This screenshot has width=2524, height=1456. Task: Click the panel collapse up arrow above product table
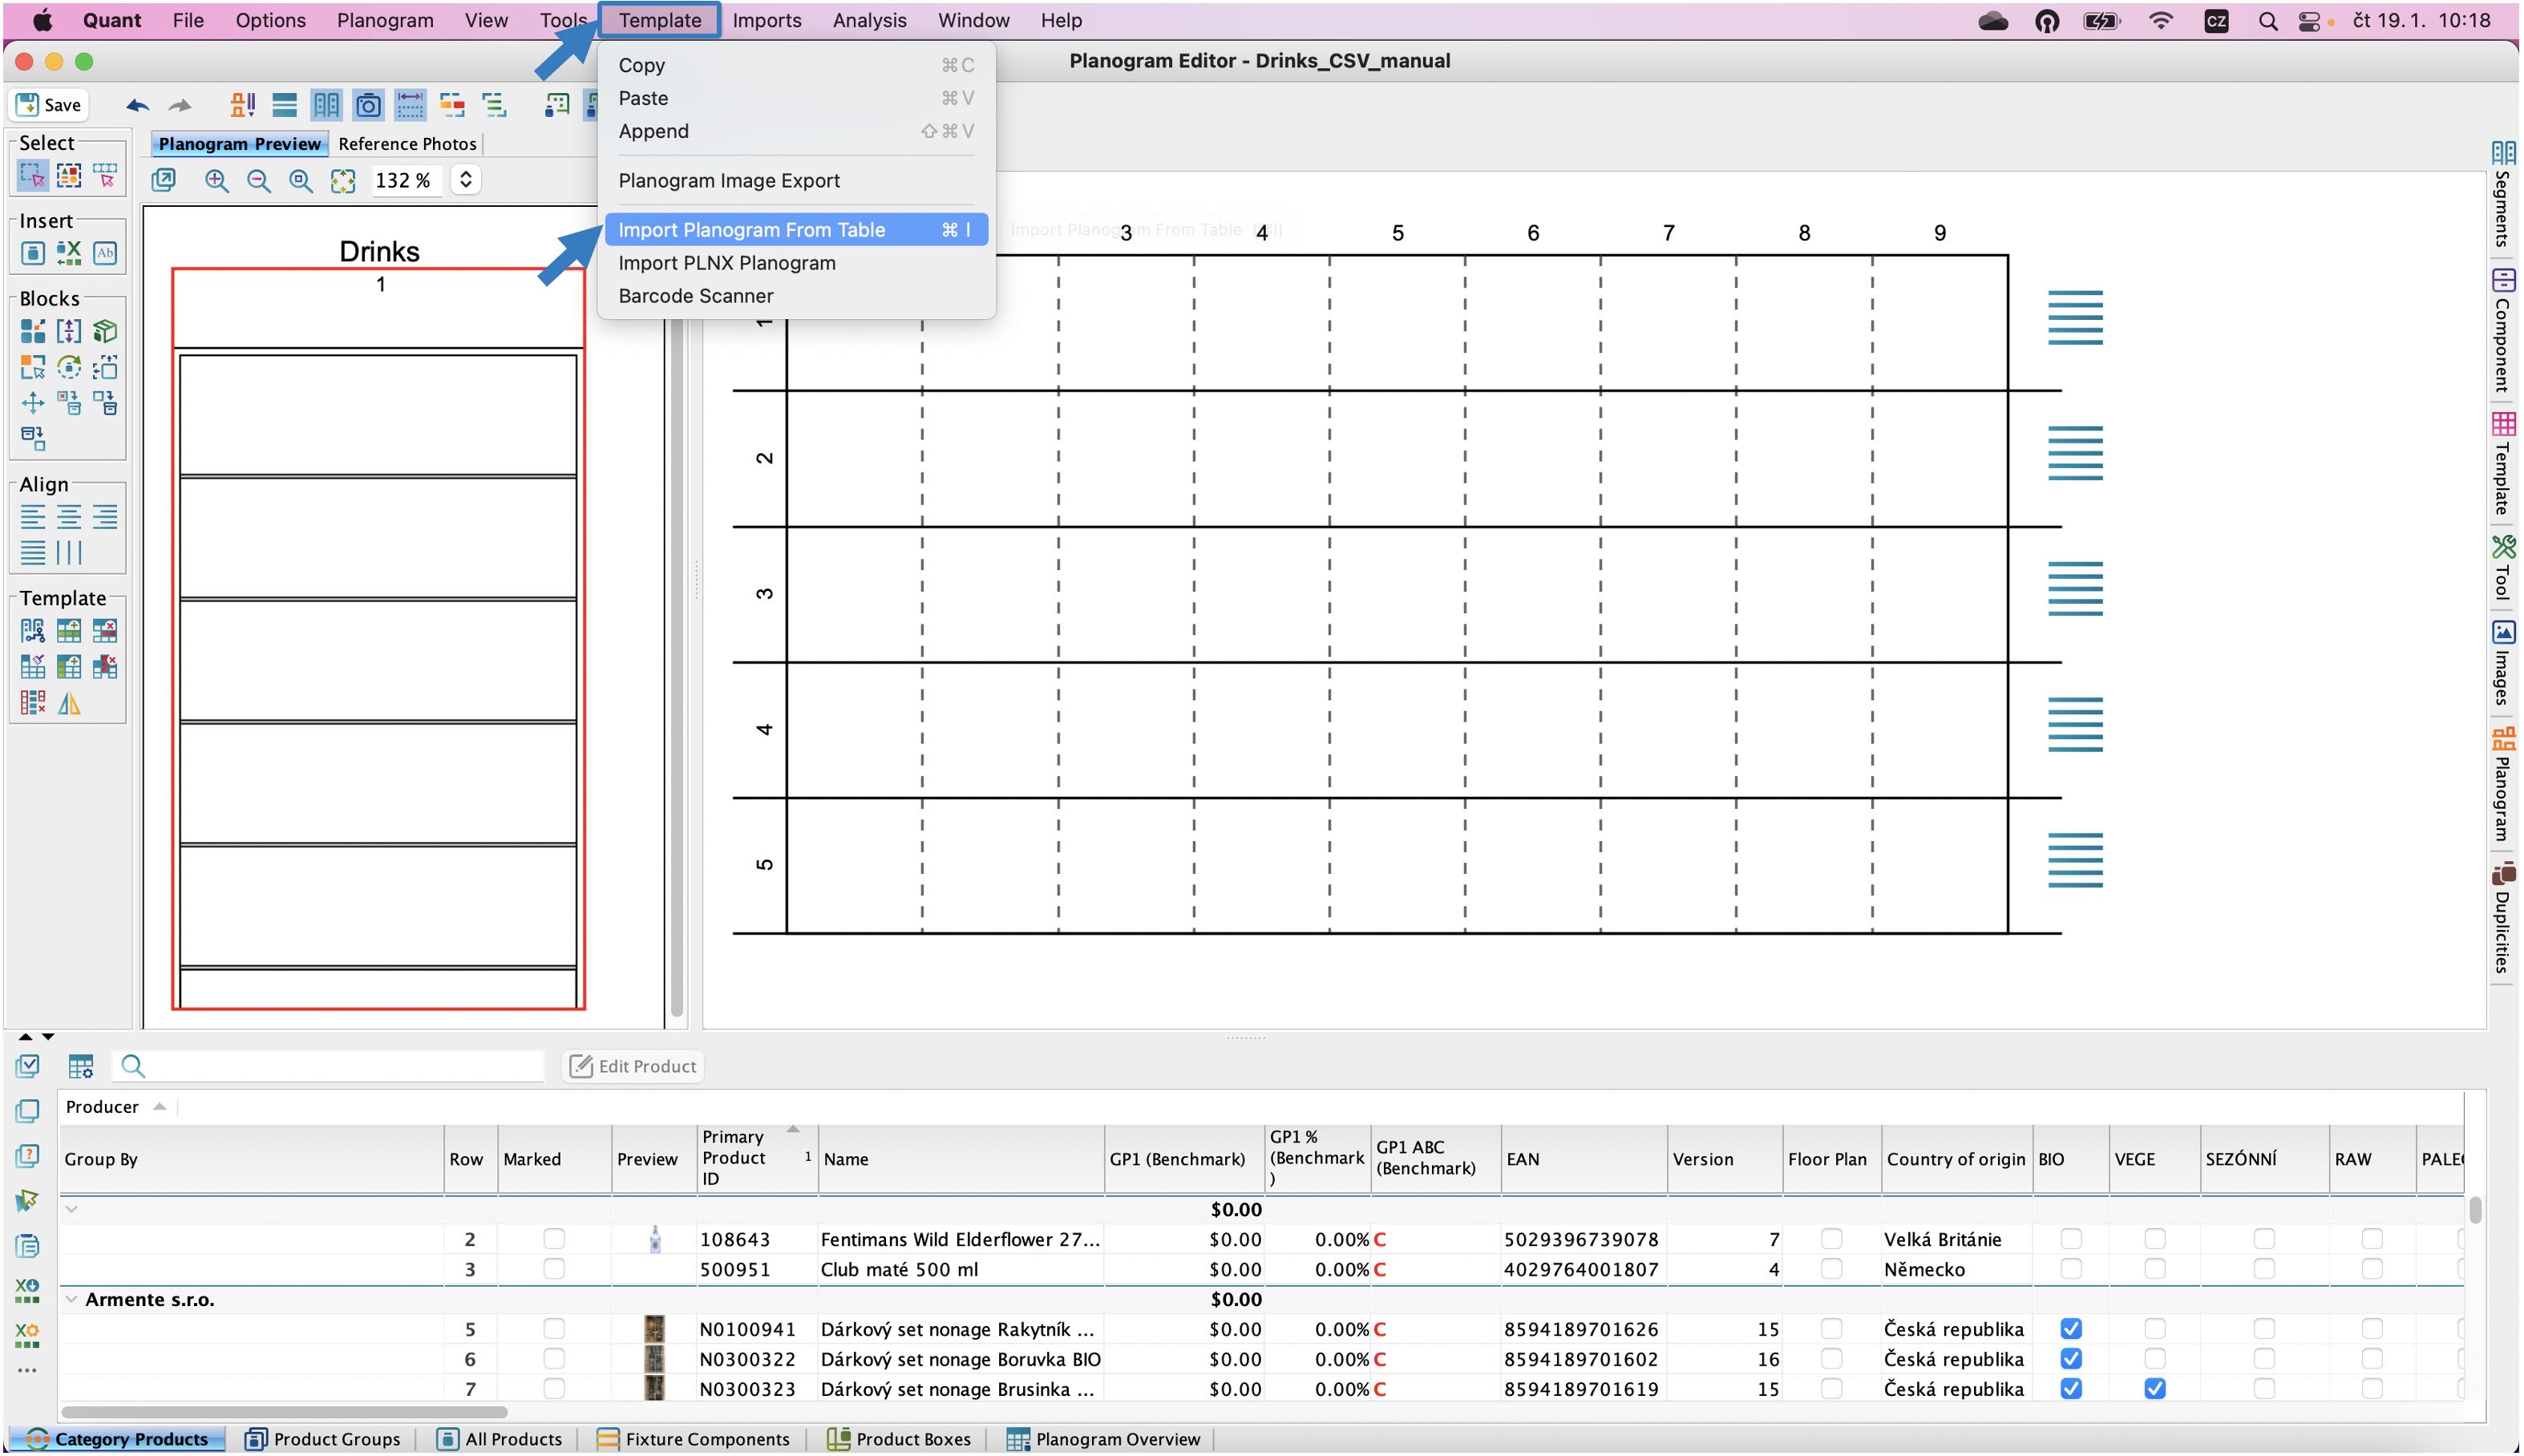point(25,1038)
